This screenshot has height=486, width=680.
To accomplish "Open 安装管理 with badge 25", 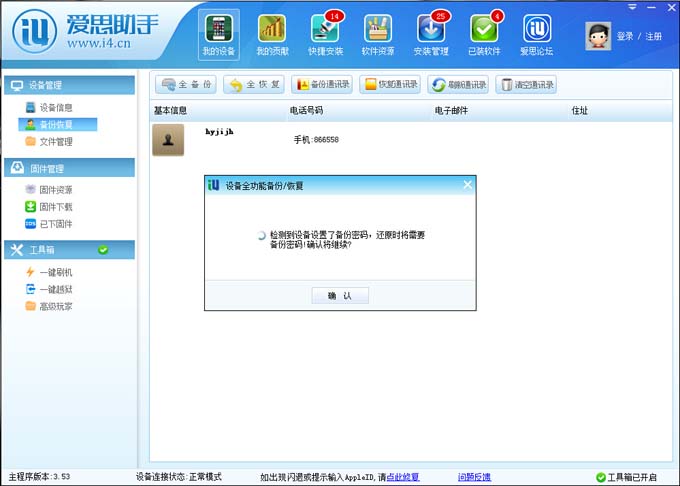I will click(431, 35).
